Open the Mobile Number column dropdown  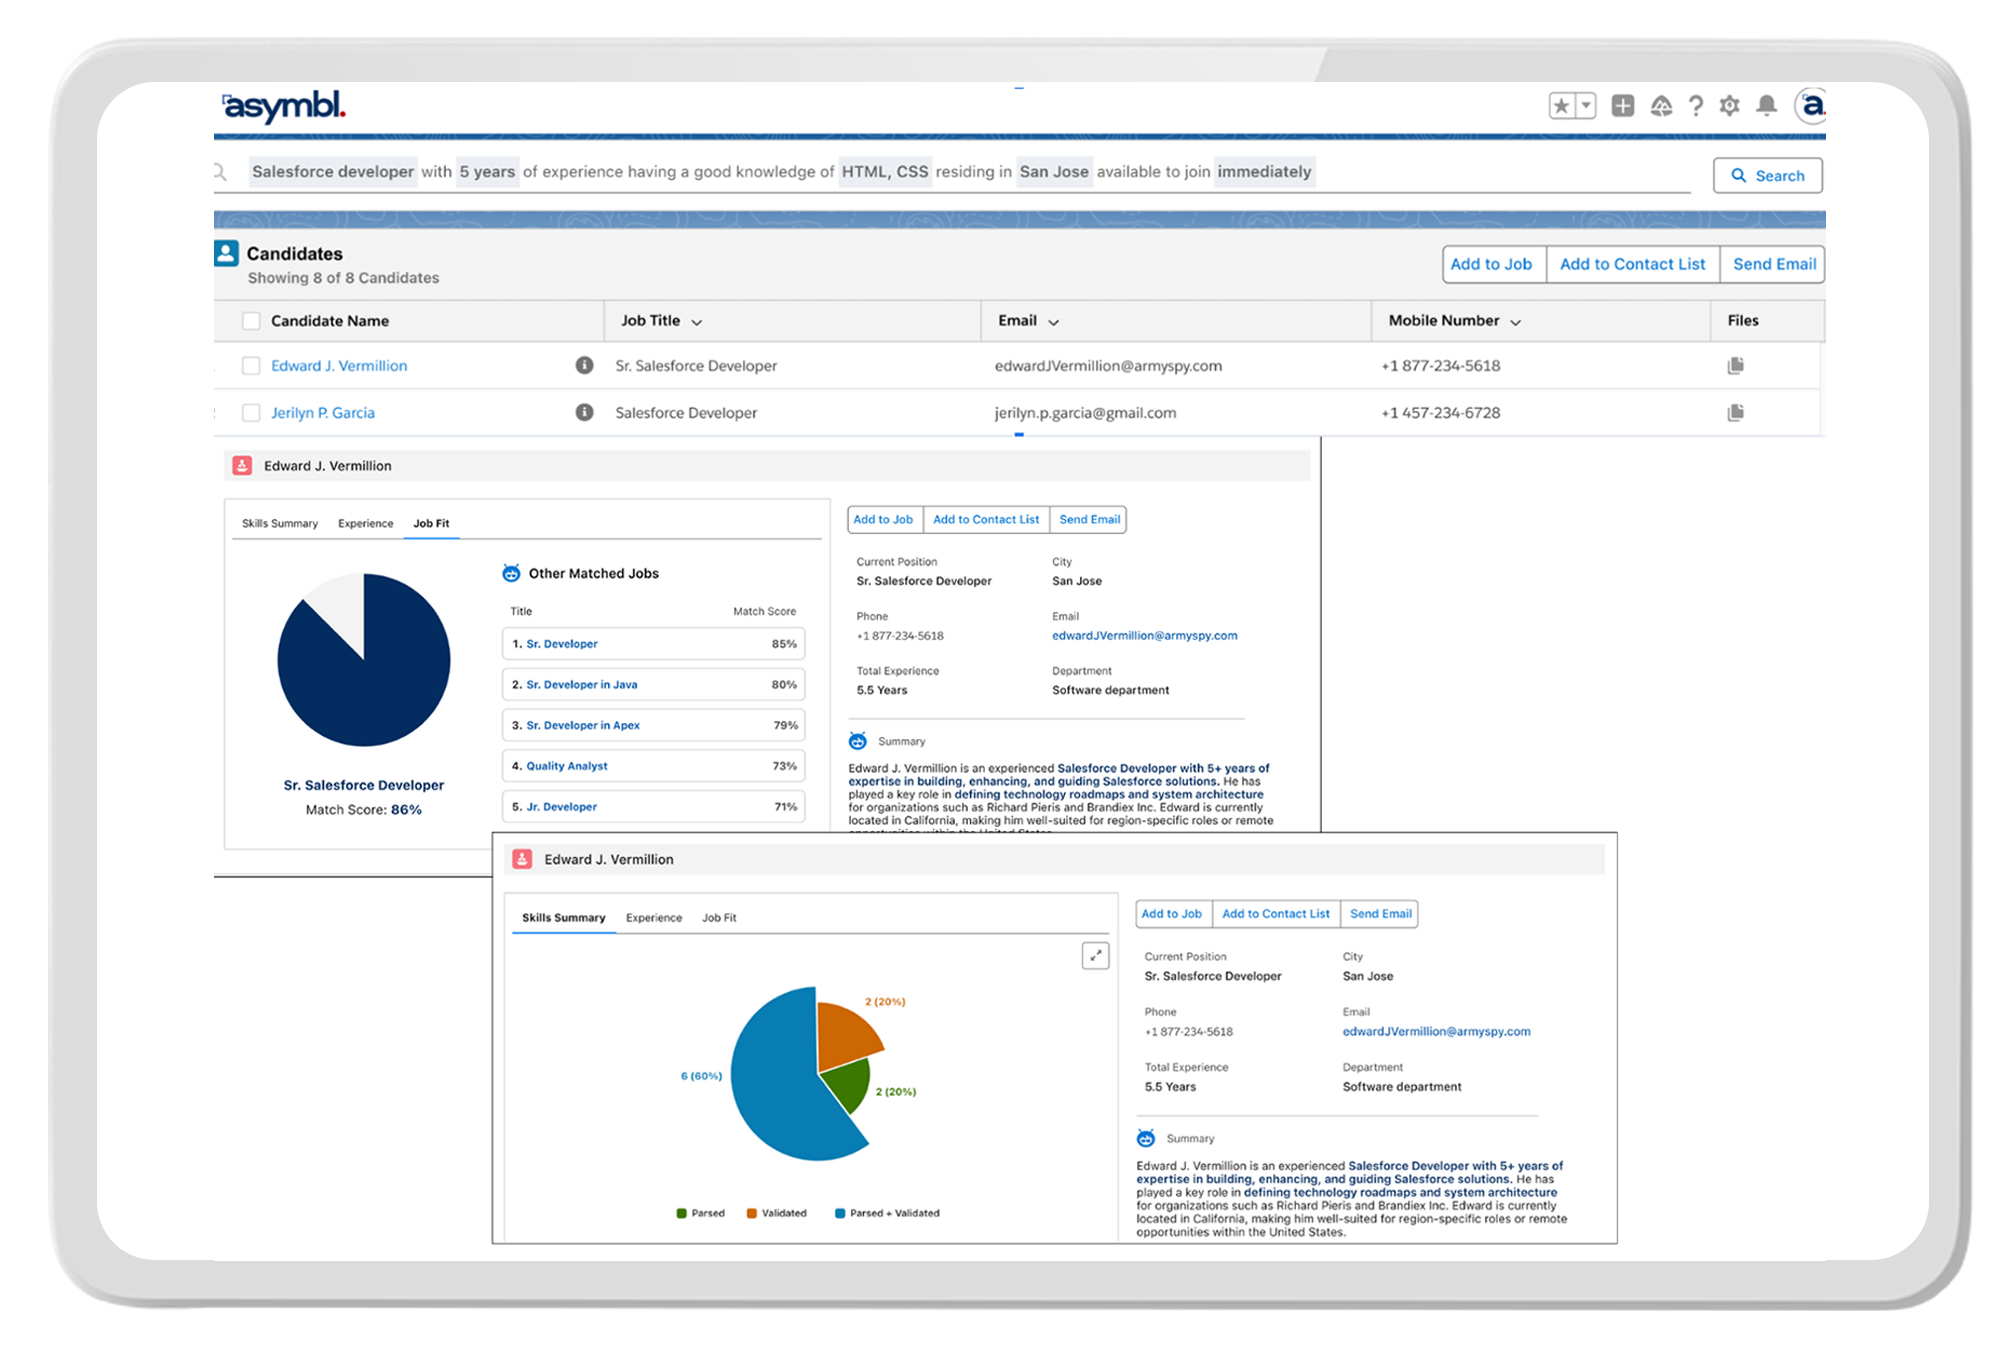click(1516, 322)
